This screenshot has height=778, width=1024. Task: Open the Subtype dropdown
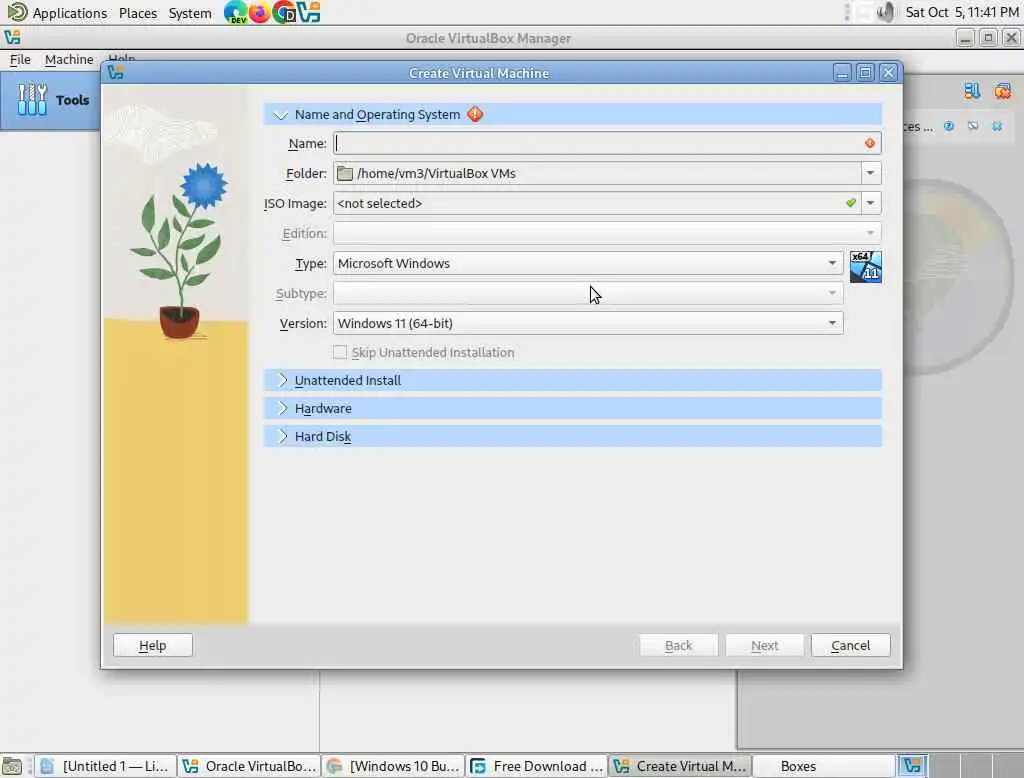pyautogui.click(x=588, y=293)
